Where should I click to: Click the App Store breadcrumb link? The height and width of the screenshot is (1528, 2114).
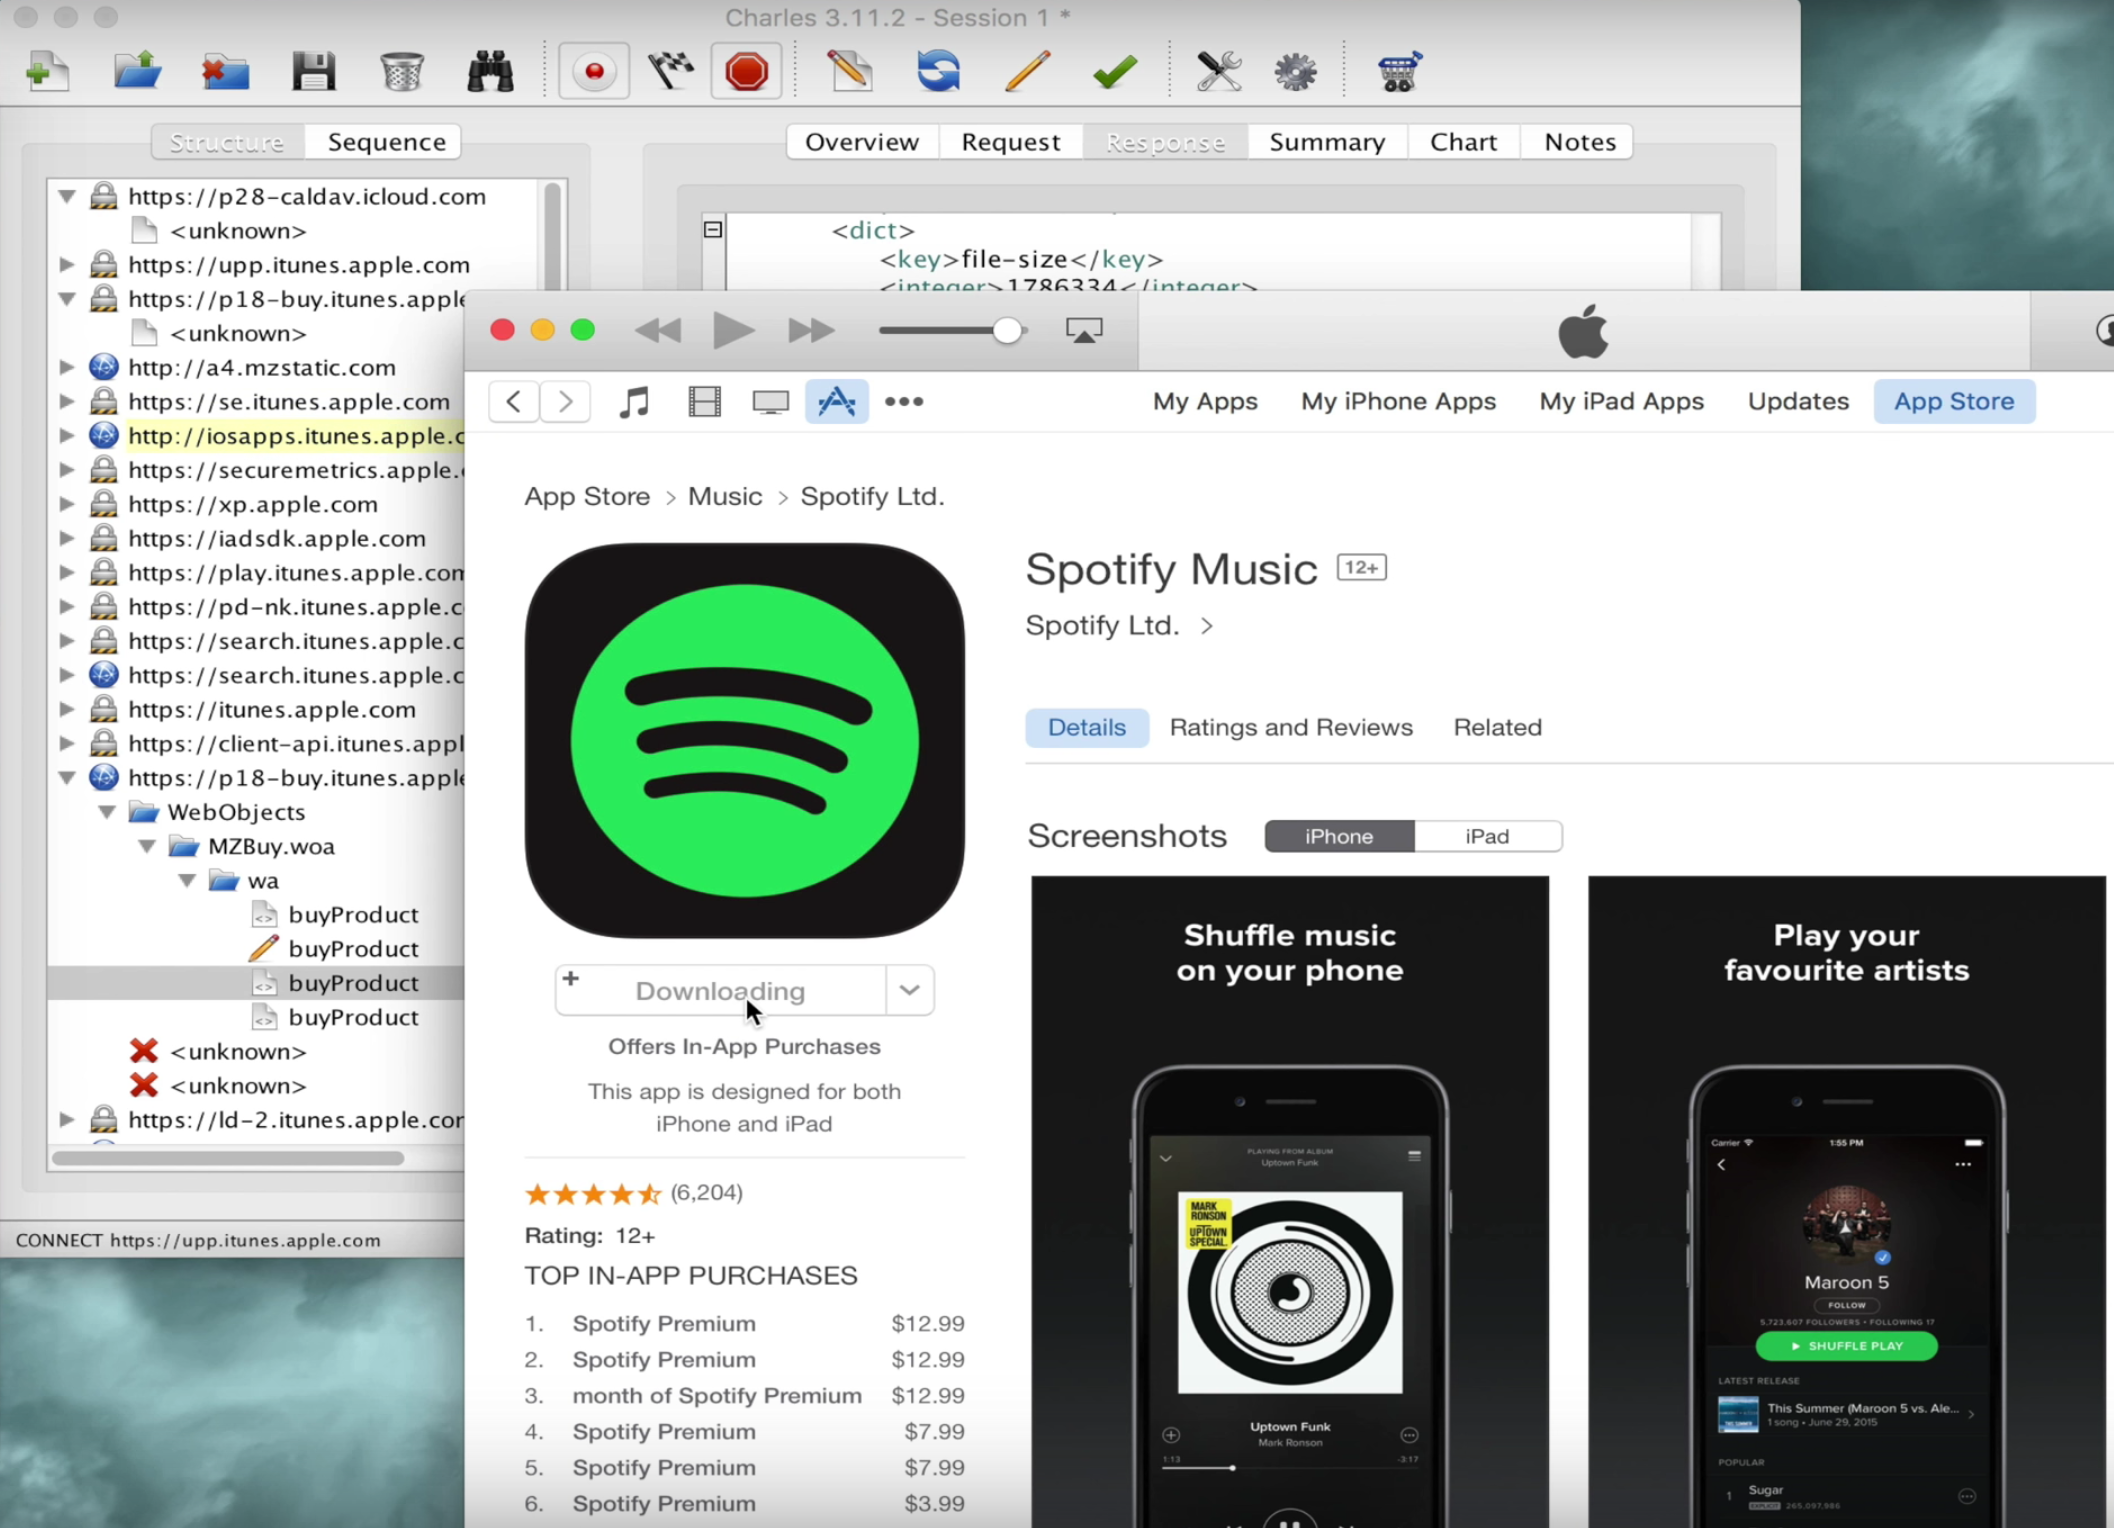pyautogui.click(x=588, y=496)
